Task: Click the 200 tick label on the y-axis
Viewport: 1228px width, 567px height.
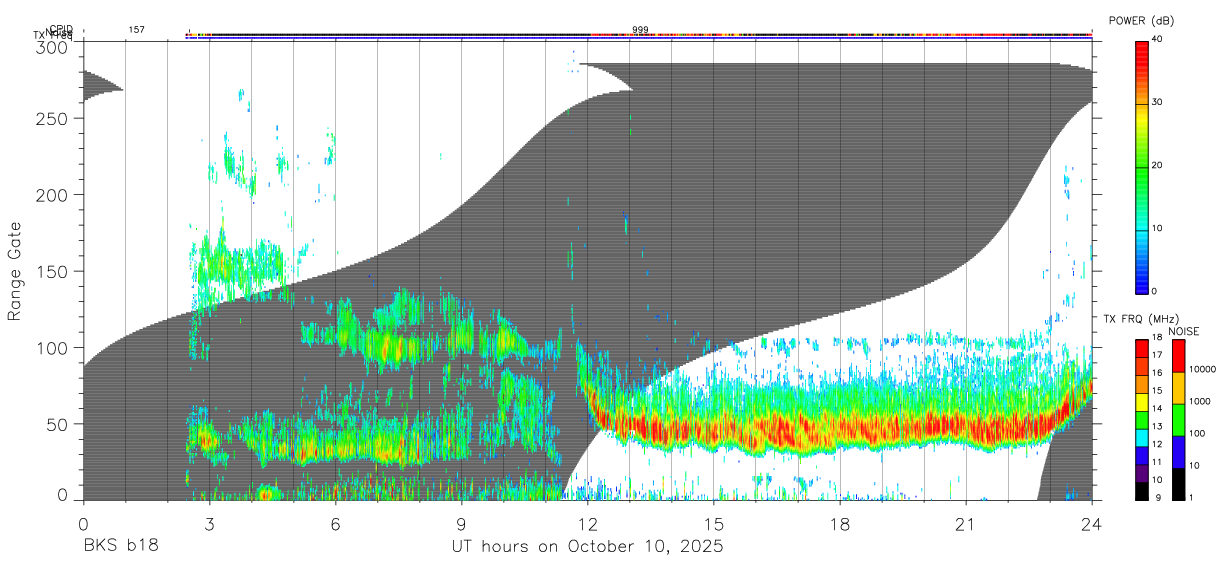Action: (x=52, y=195)
